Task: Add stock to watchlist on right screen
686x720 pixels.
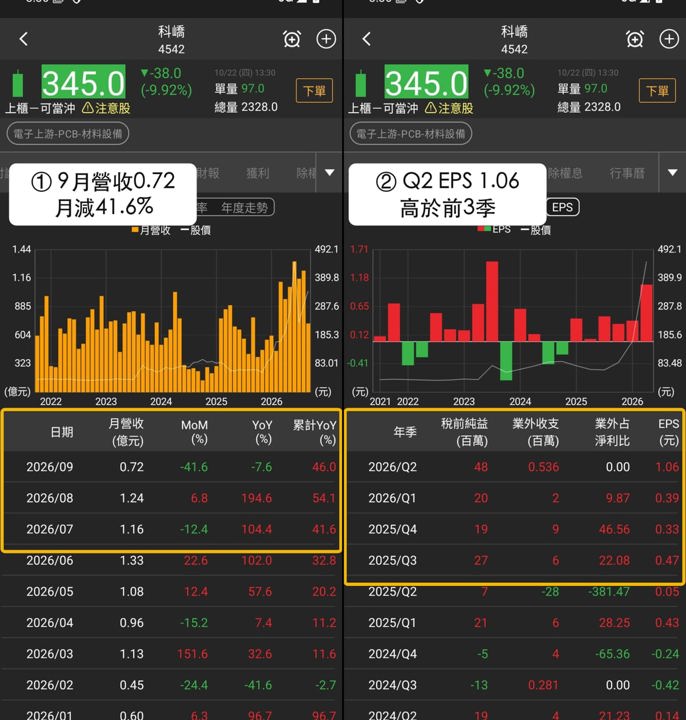Action: [x=669, y=39]
